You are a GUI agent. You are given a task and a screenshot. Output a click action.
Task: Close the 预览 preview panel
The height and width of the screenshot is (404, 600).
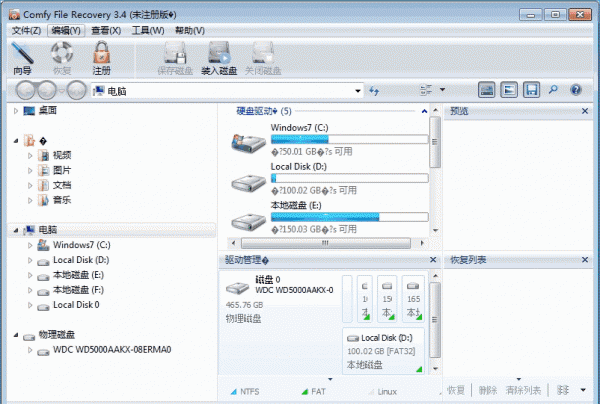click(x=585, y=111)
